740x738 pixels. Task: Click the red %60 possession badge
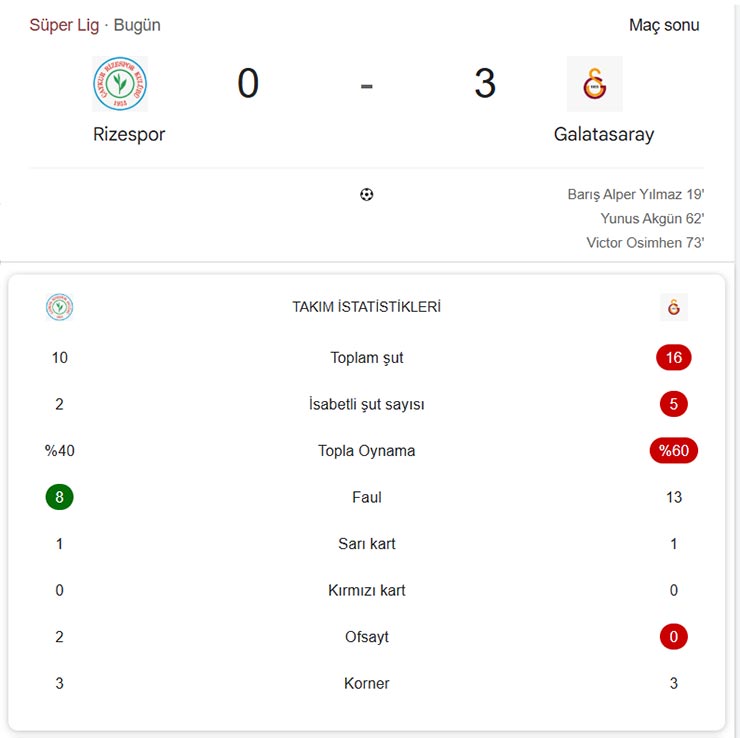673,451
